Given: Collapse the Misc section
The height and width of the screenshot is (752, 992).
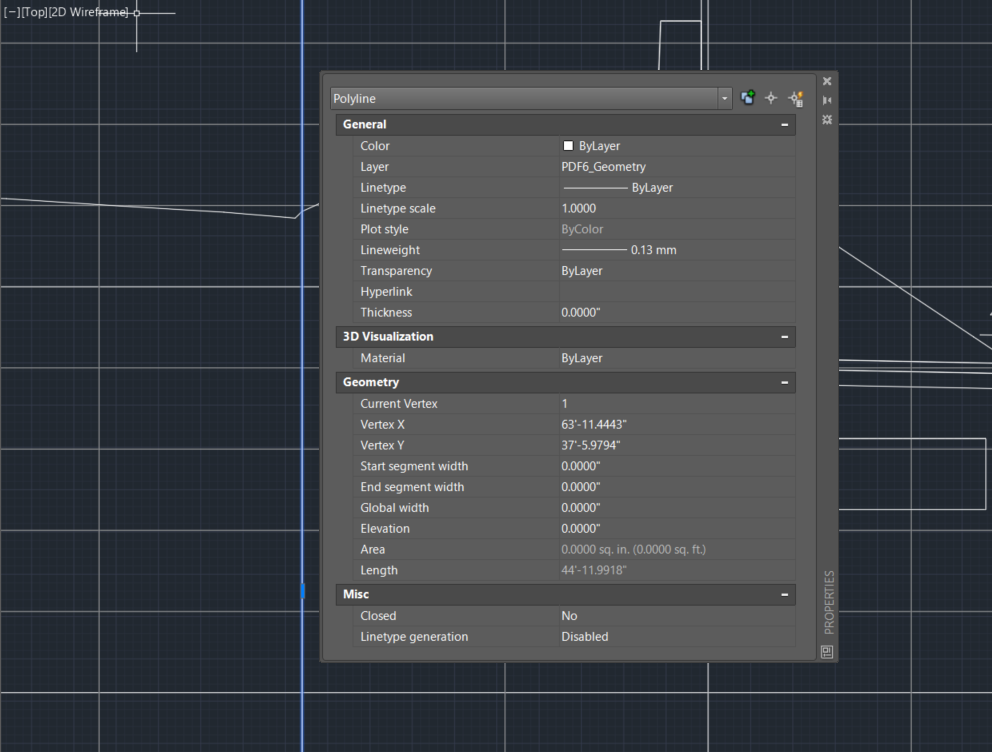Looking at the screenshot, I should [784, 595].
